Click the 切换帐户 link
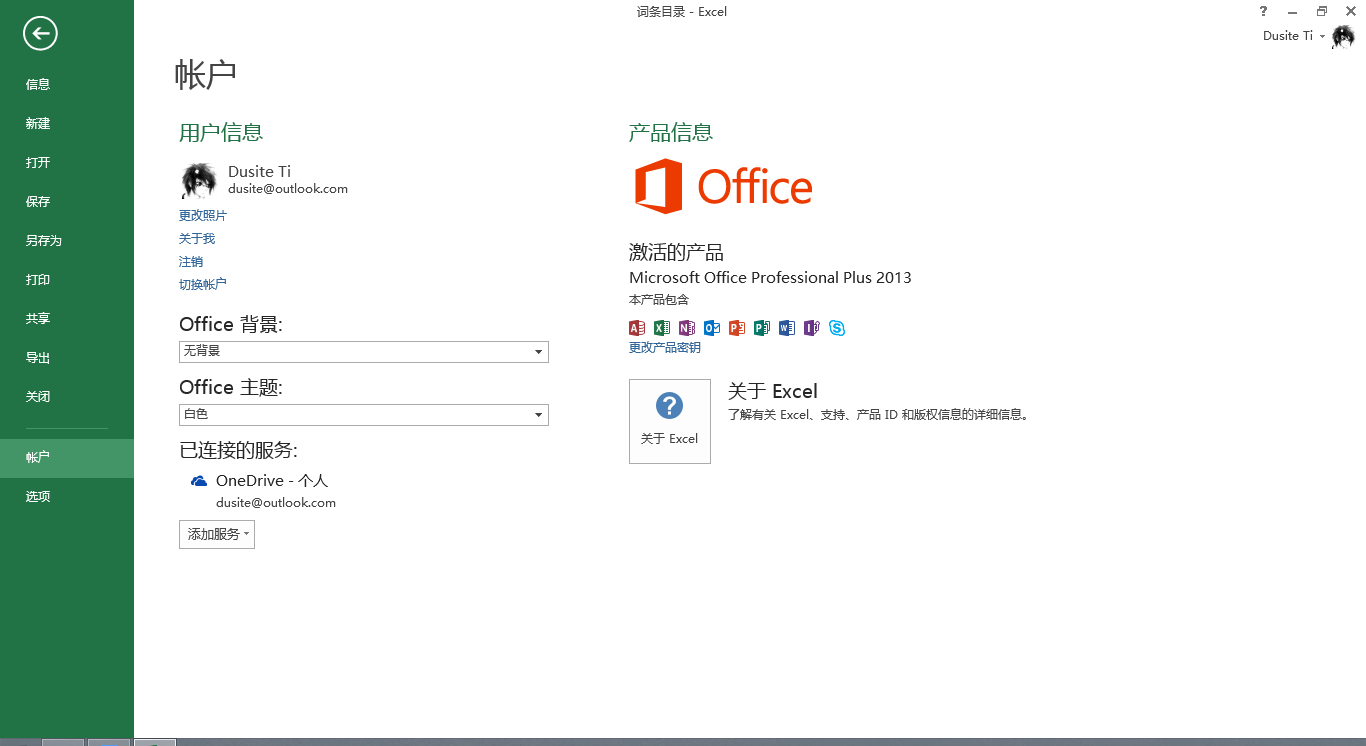The width and height of the screenshot is (1366, 746). click(203, 284)
